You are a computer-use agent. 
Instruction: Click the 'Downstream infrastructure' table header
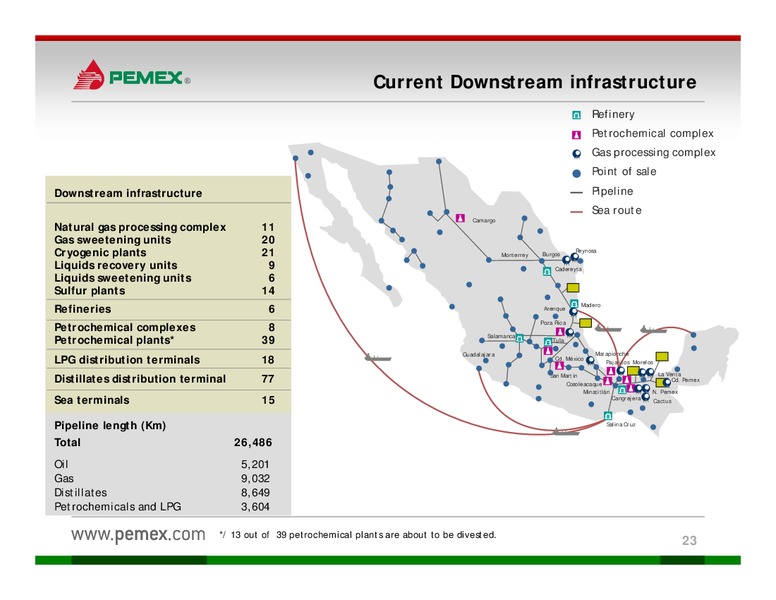128,193
